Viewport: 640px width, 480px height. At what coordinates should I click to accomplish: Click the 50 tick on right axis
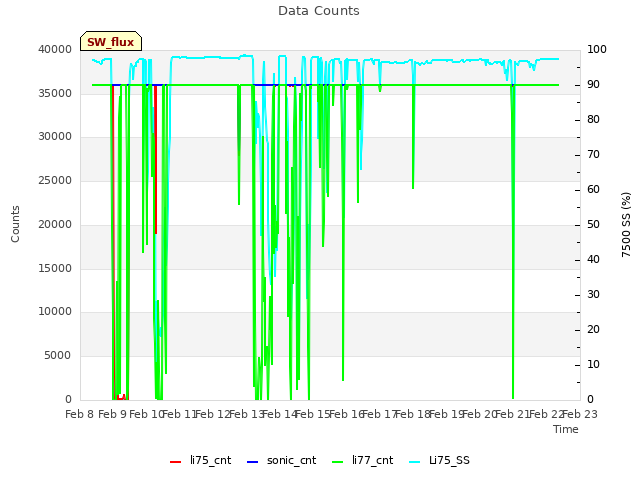click(593, 224)
